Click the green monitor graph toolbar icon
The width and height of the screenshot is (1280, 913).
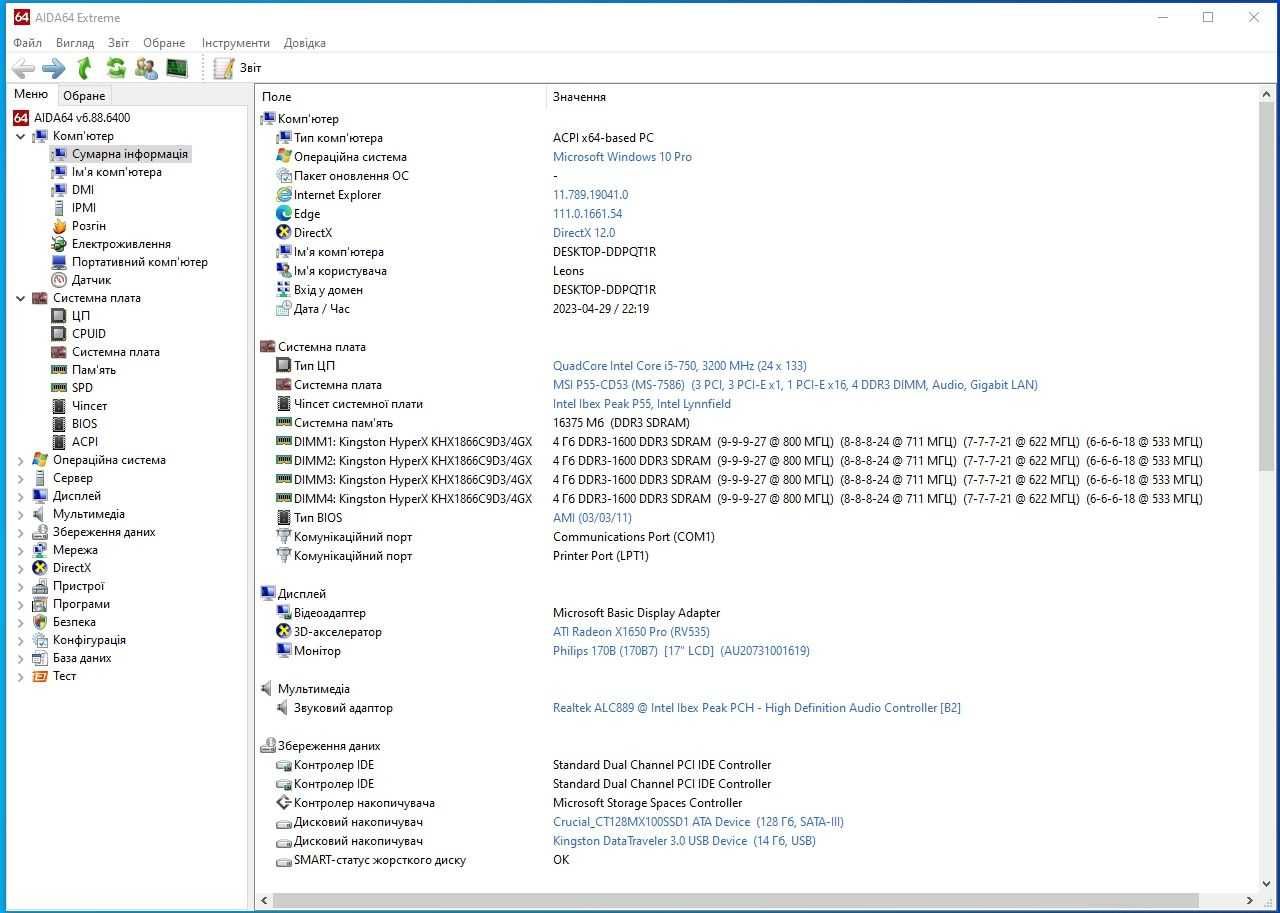pyautogui.click(x=177, y=68)
